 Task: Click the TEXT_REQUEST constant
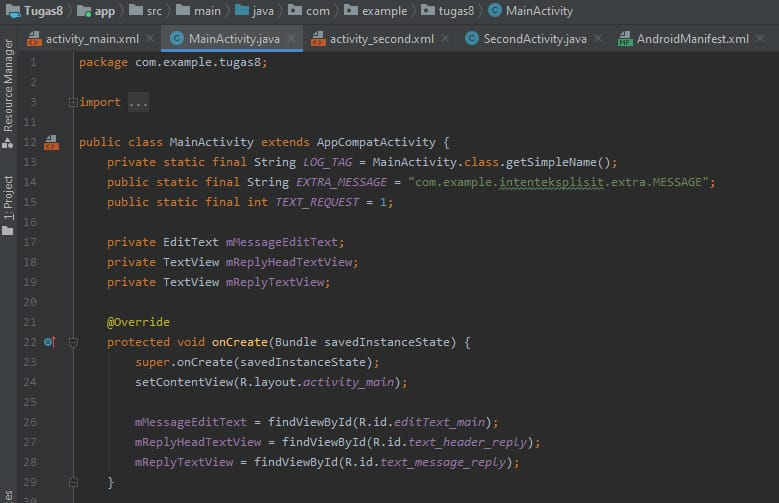point(317,202)
